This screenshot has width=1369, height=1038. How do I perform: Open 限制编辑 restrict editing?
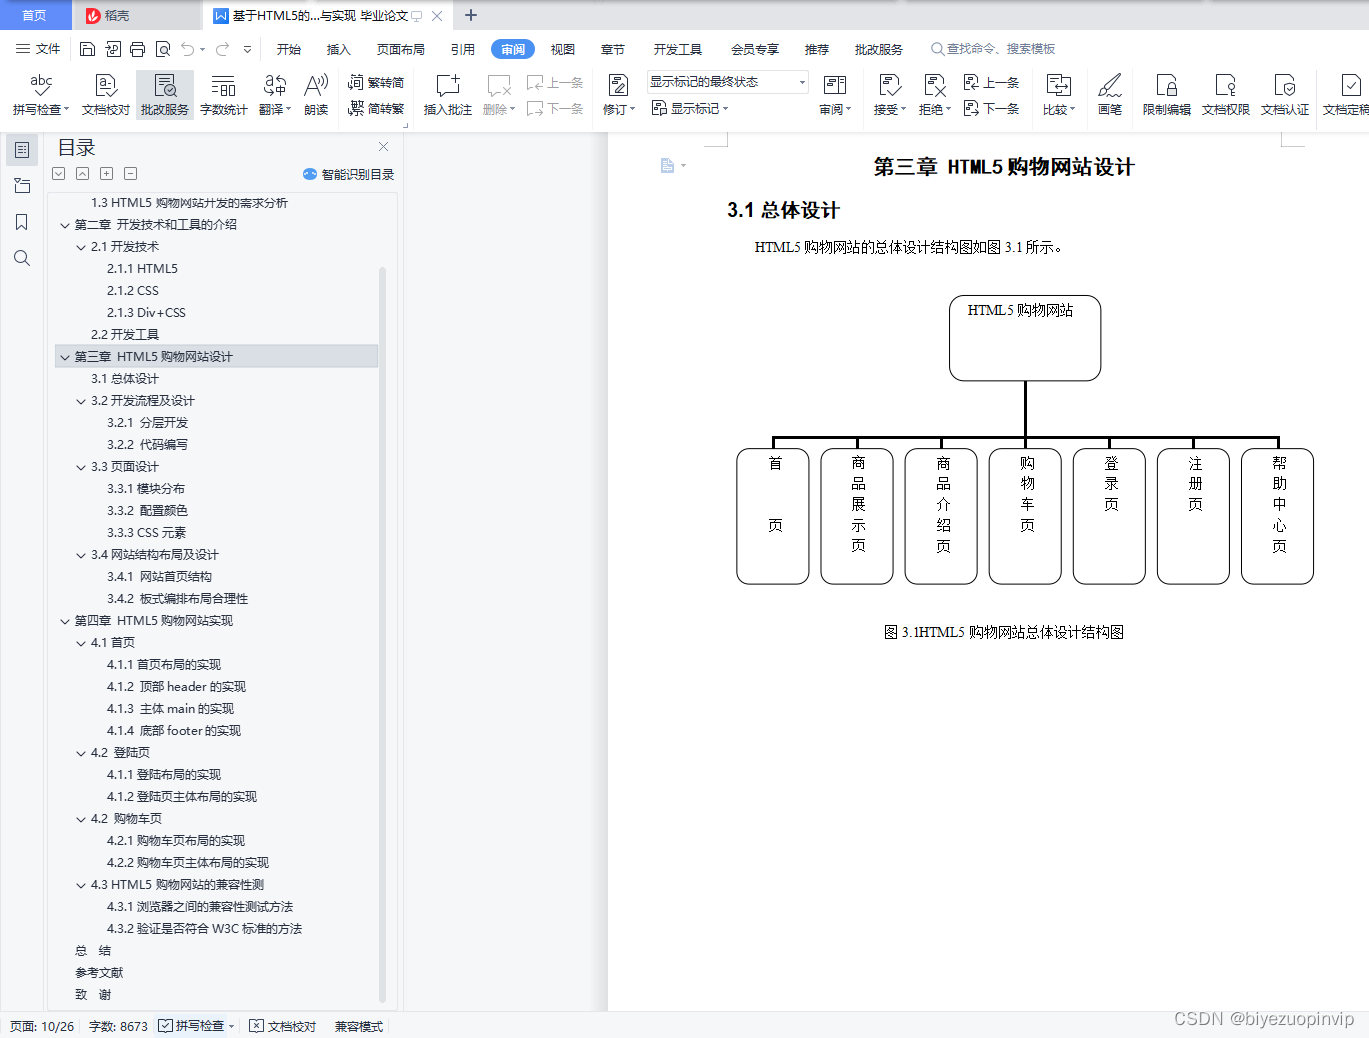click(x=1167, y=95)
